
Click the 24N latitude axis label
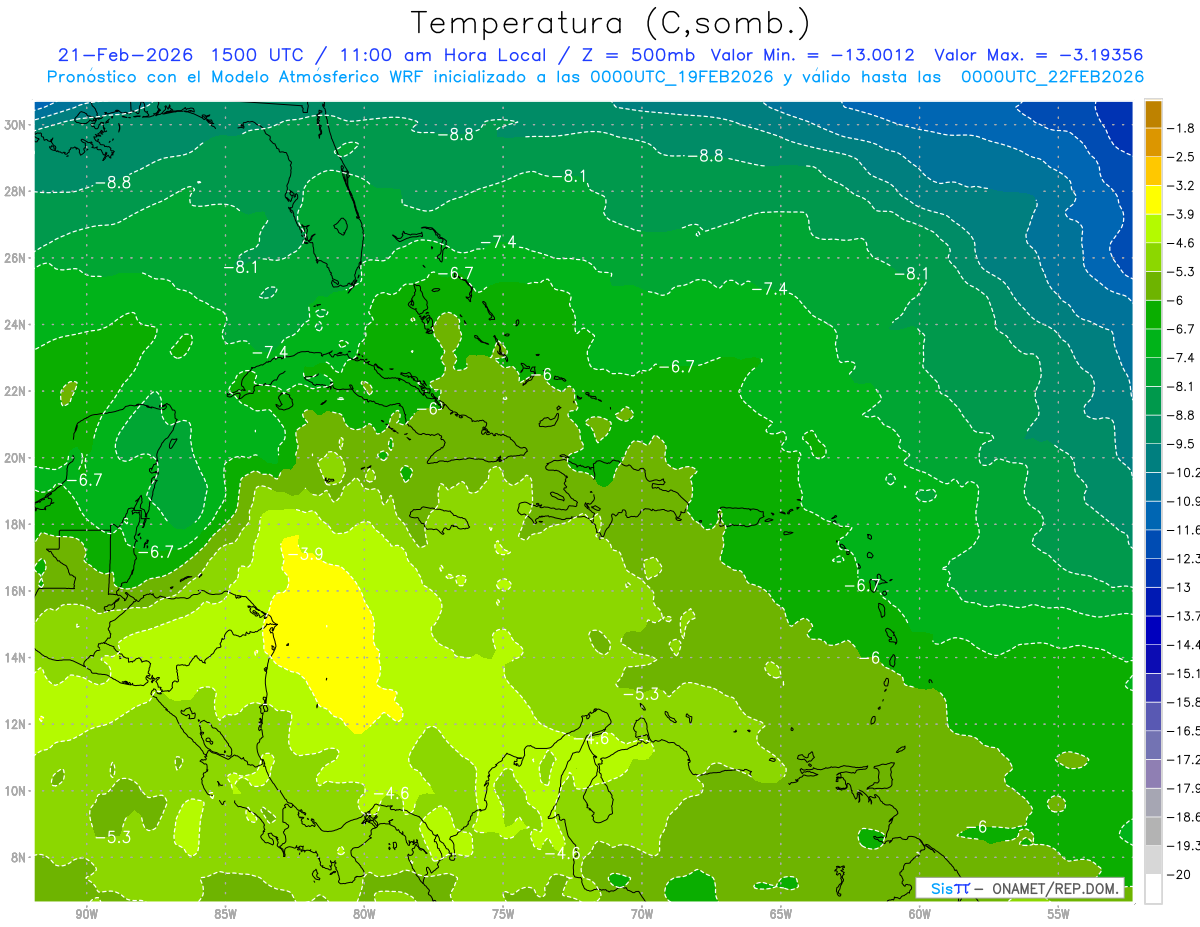click(16, 325)
